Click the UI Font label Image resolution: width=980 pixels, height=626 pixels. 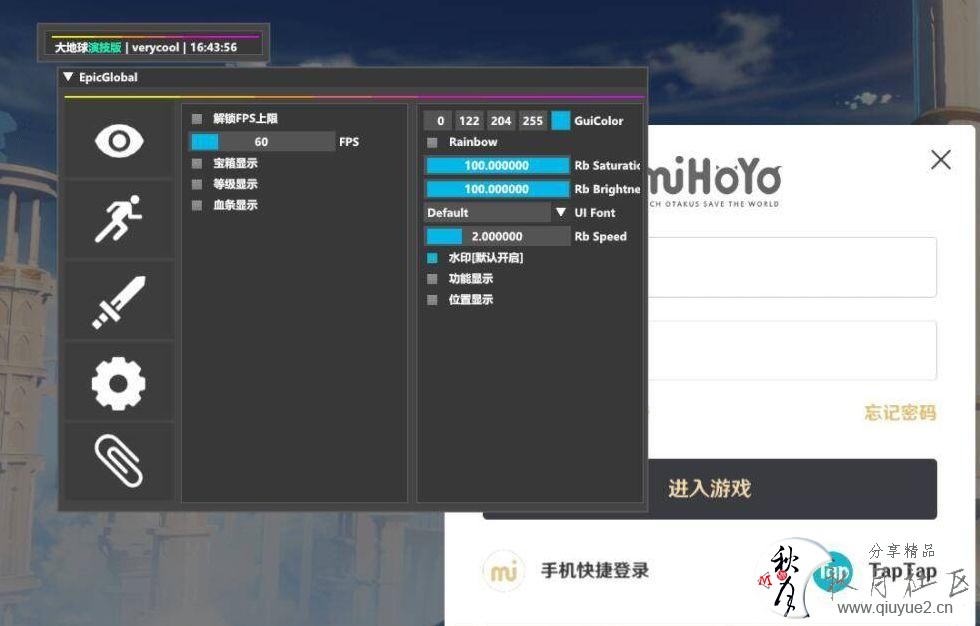(x=595, y=213)
